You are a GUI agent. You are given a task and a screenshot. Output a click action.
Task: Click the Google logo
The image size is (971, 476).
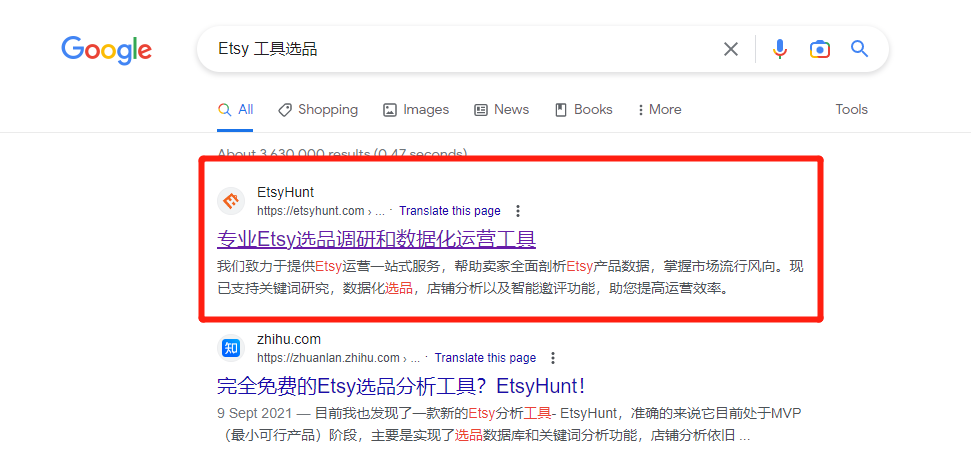click(x=107, y=50)
